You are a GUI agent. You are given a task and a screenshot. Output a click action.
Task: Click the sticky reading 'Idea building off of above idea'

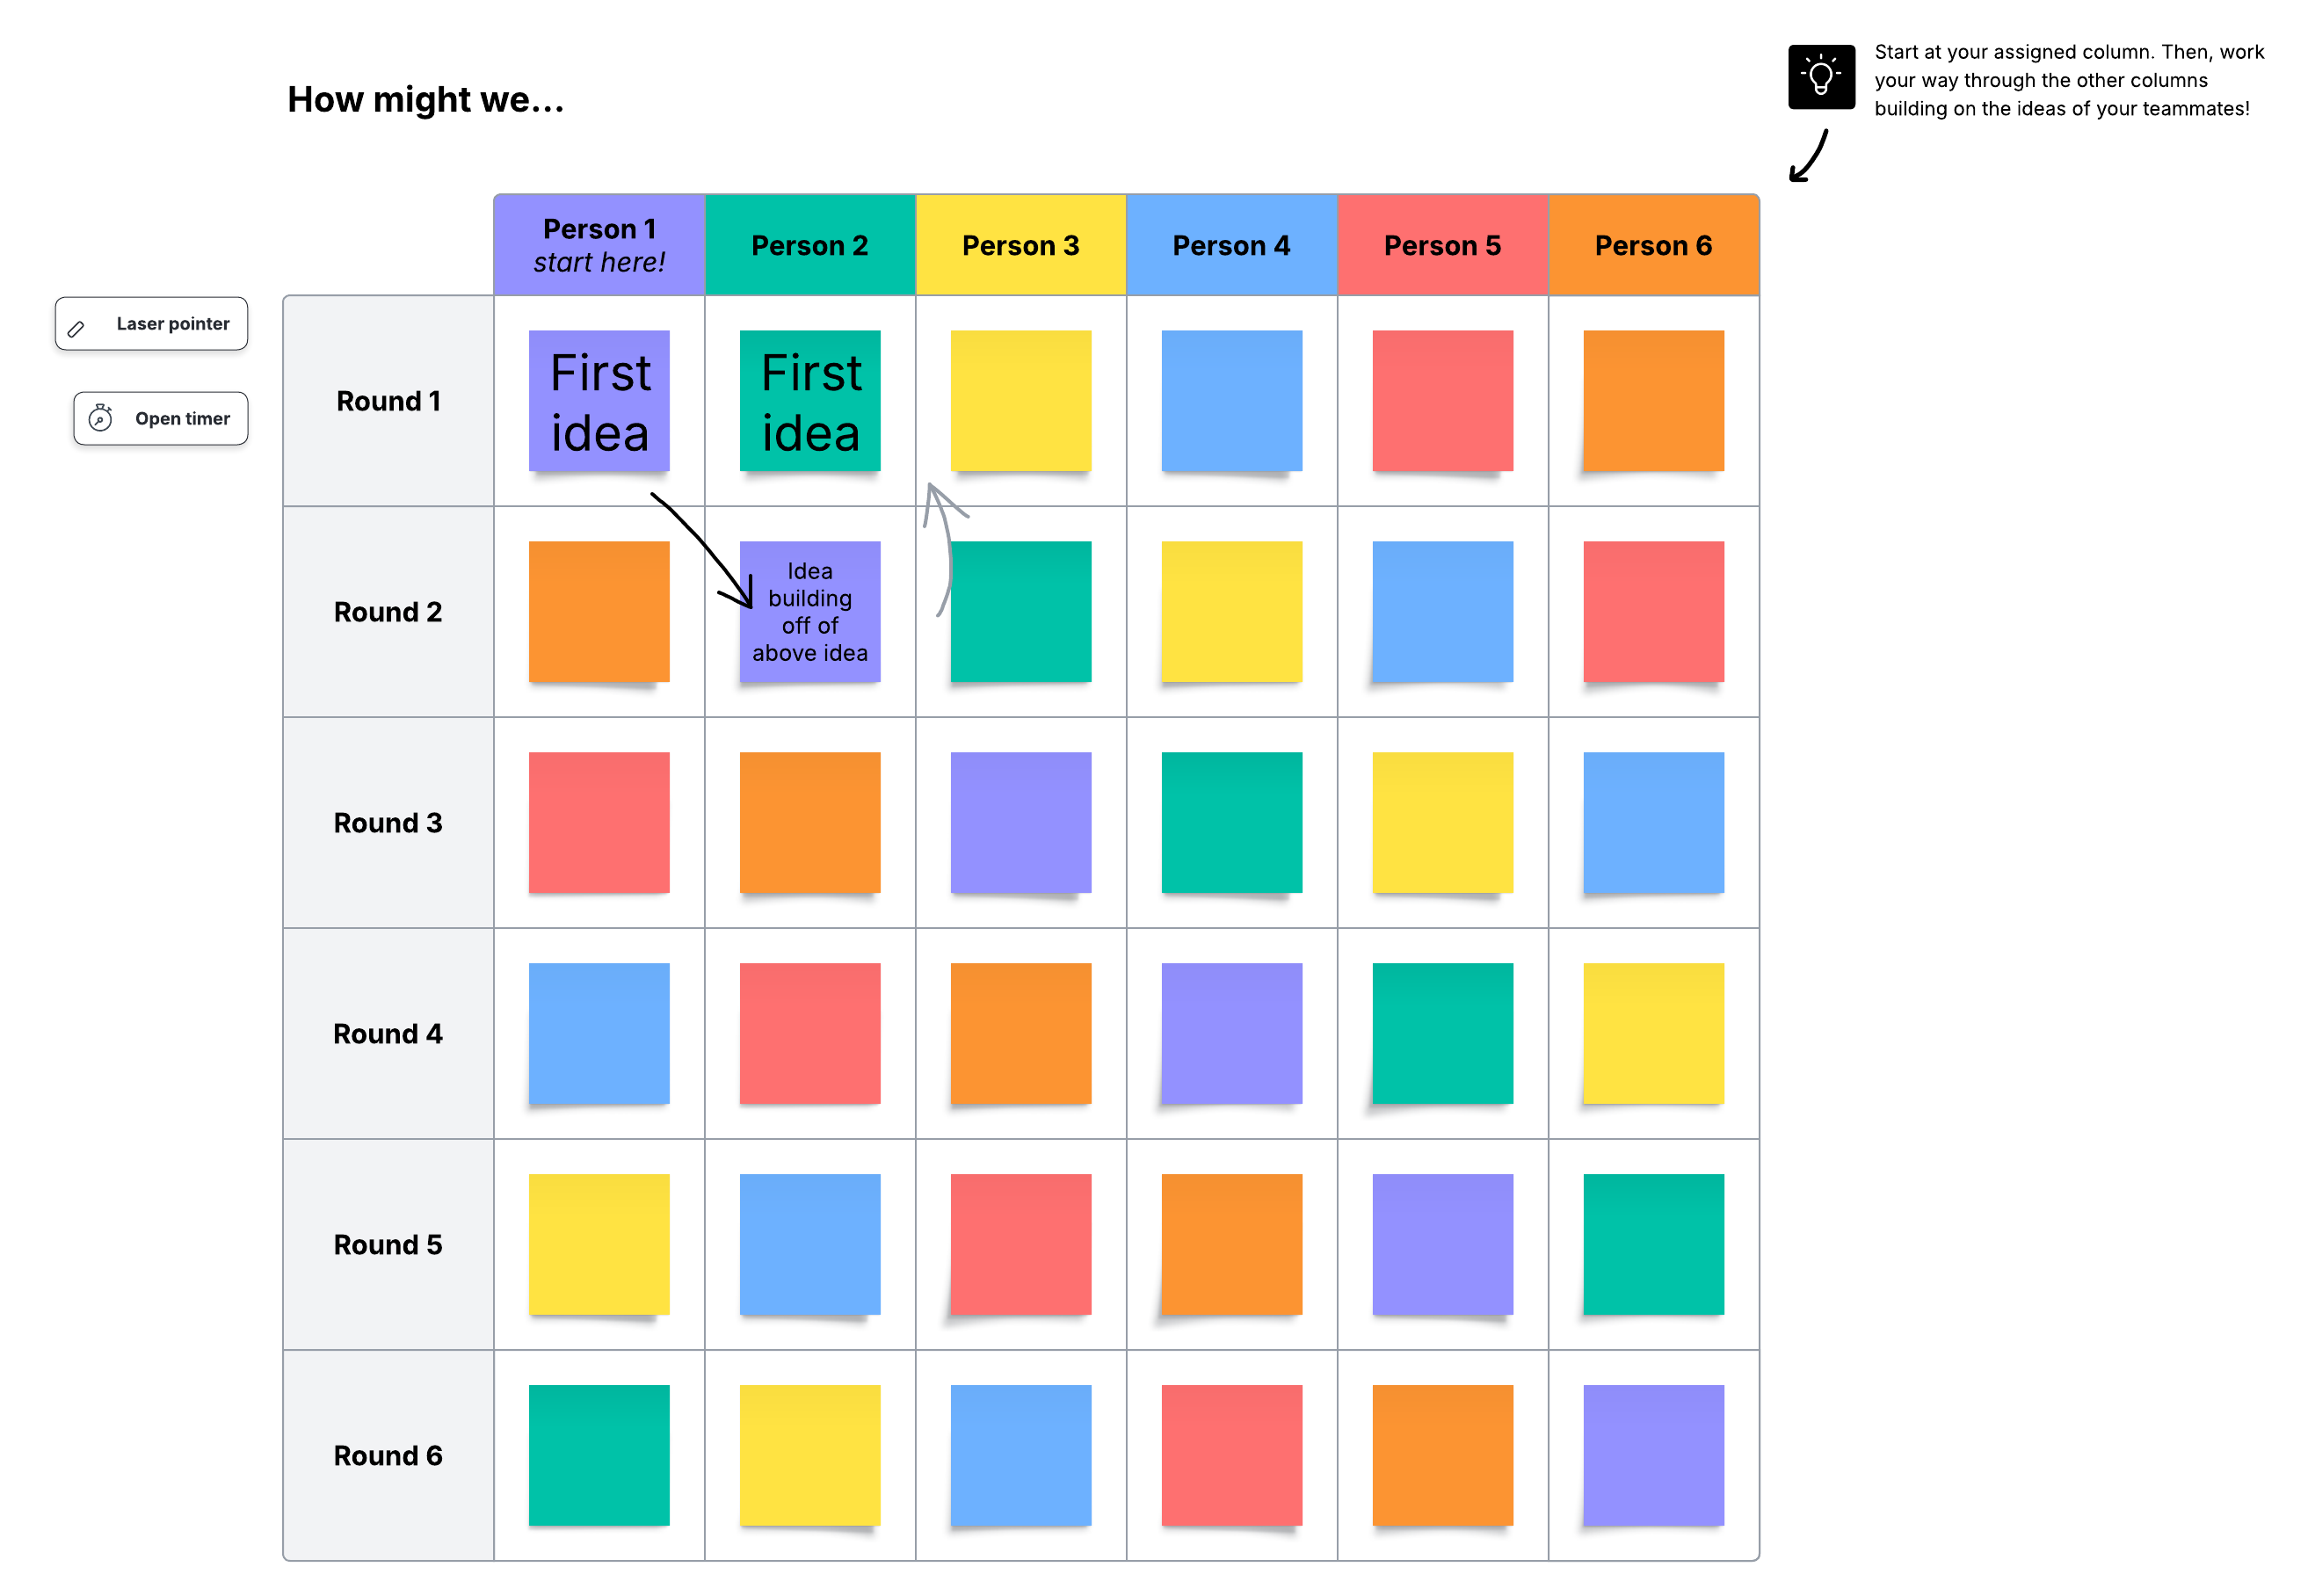[809, 612]
